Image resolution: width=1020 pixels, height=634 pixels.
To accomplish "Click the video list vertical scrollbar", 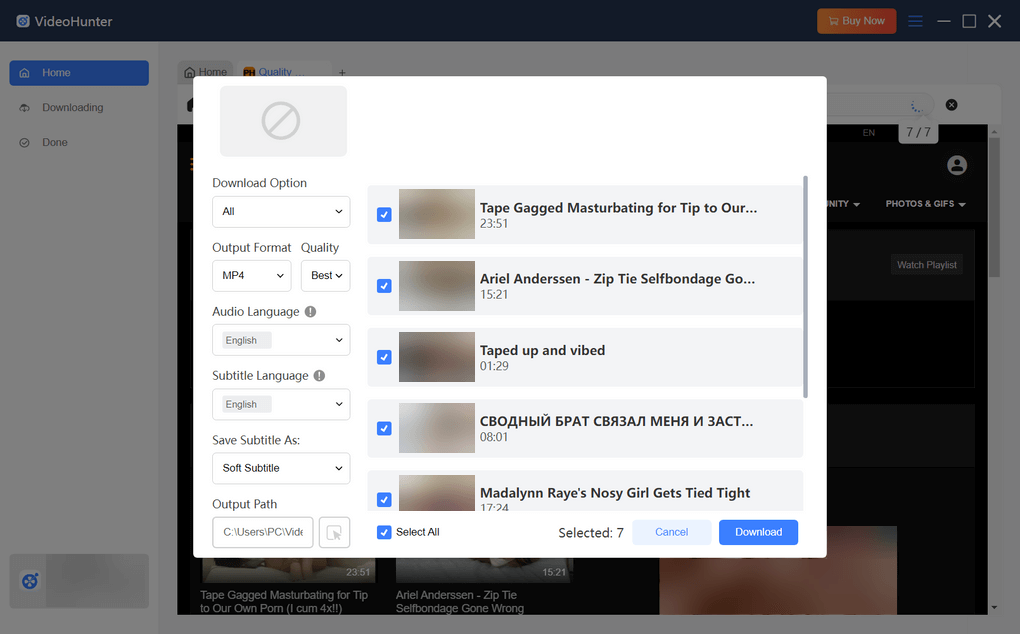I will [x=805, y=288].
